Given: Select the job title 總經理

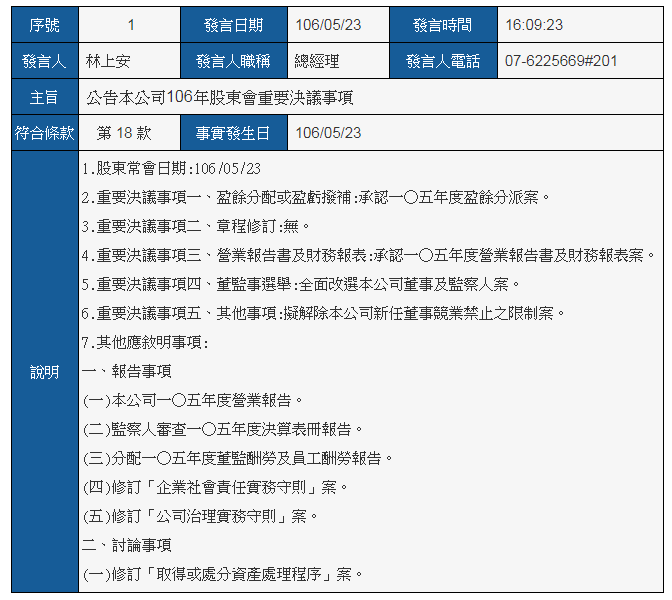Looking at the screenshot, I should pyautogui.click(x=316, y=61).
